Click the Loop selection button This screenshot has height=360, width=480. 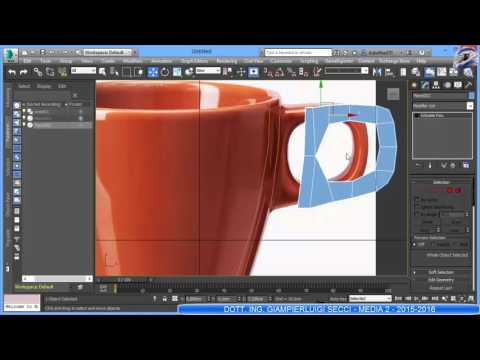coord(455,230)
